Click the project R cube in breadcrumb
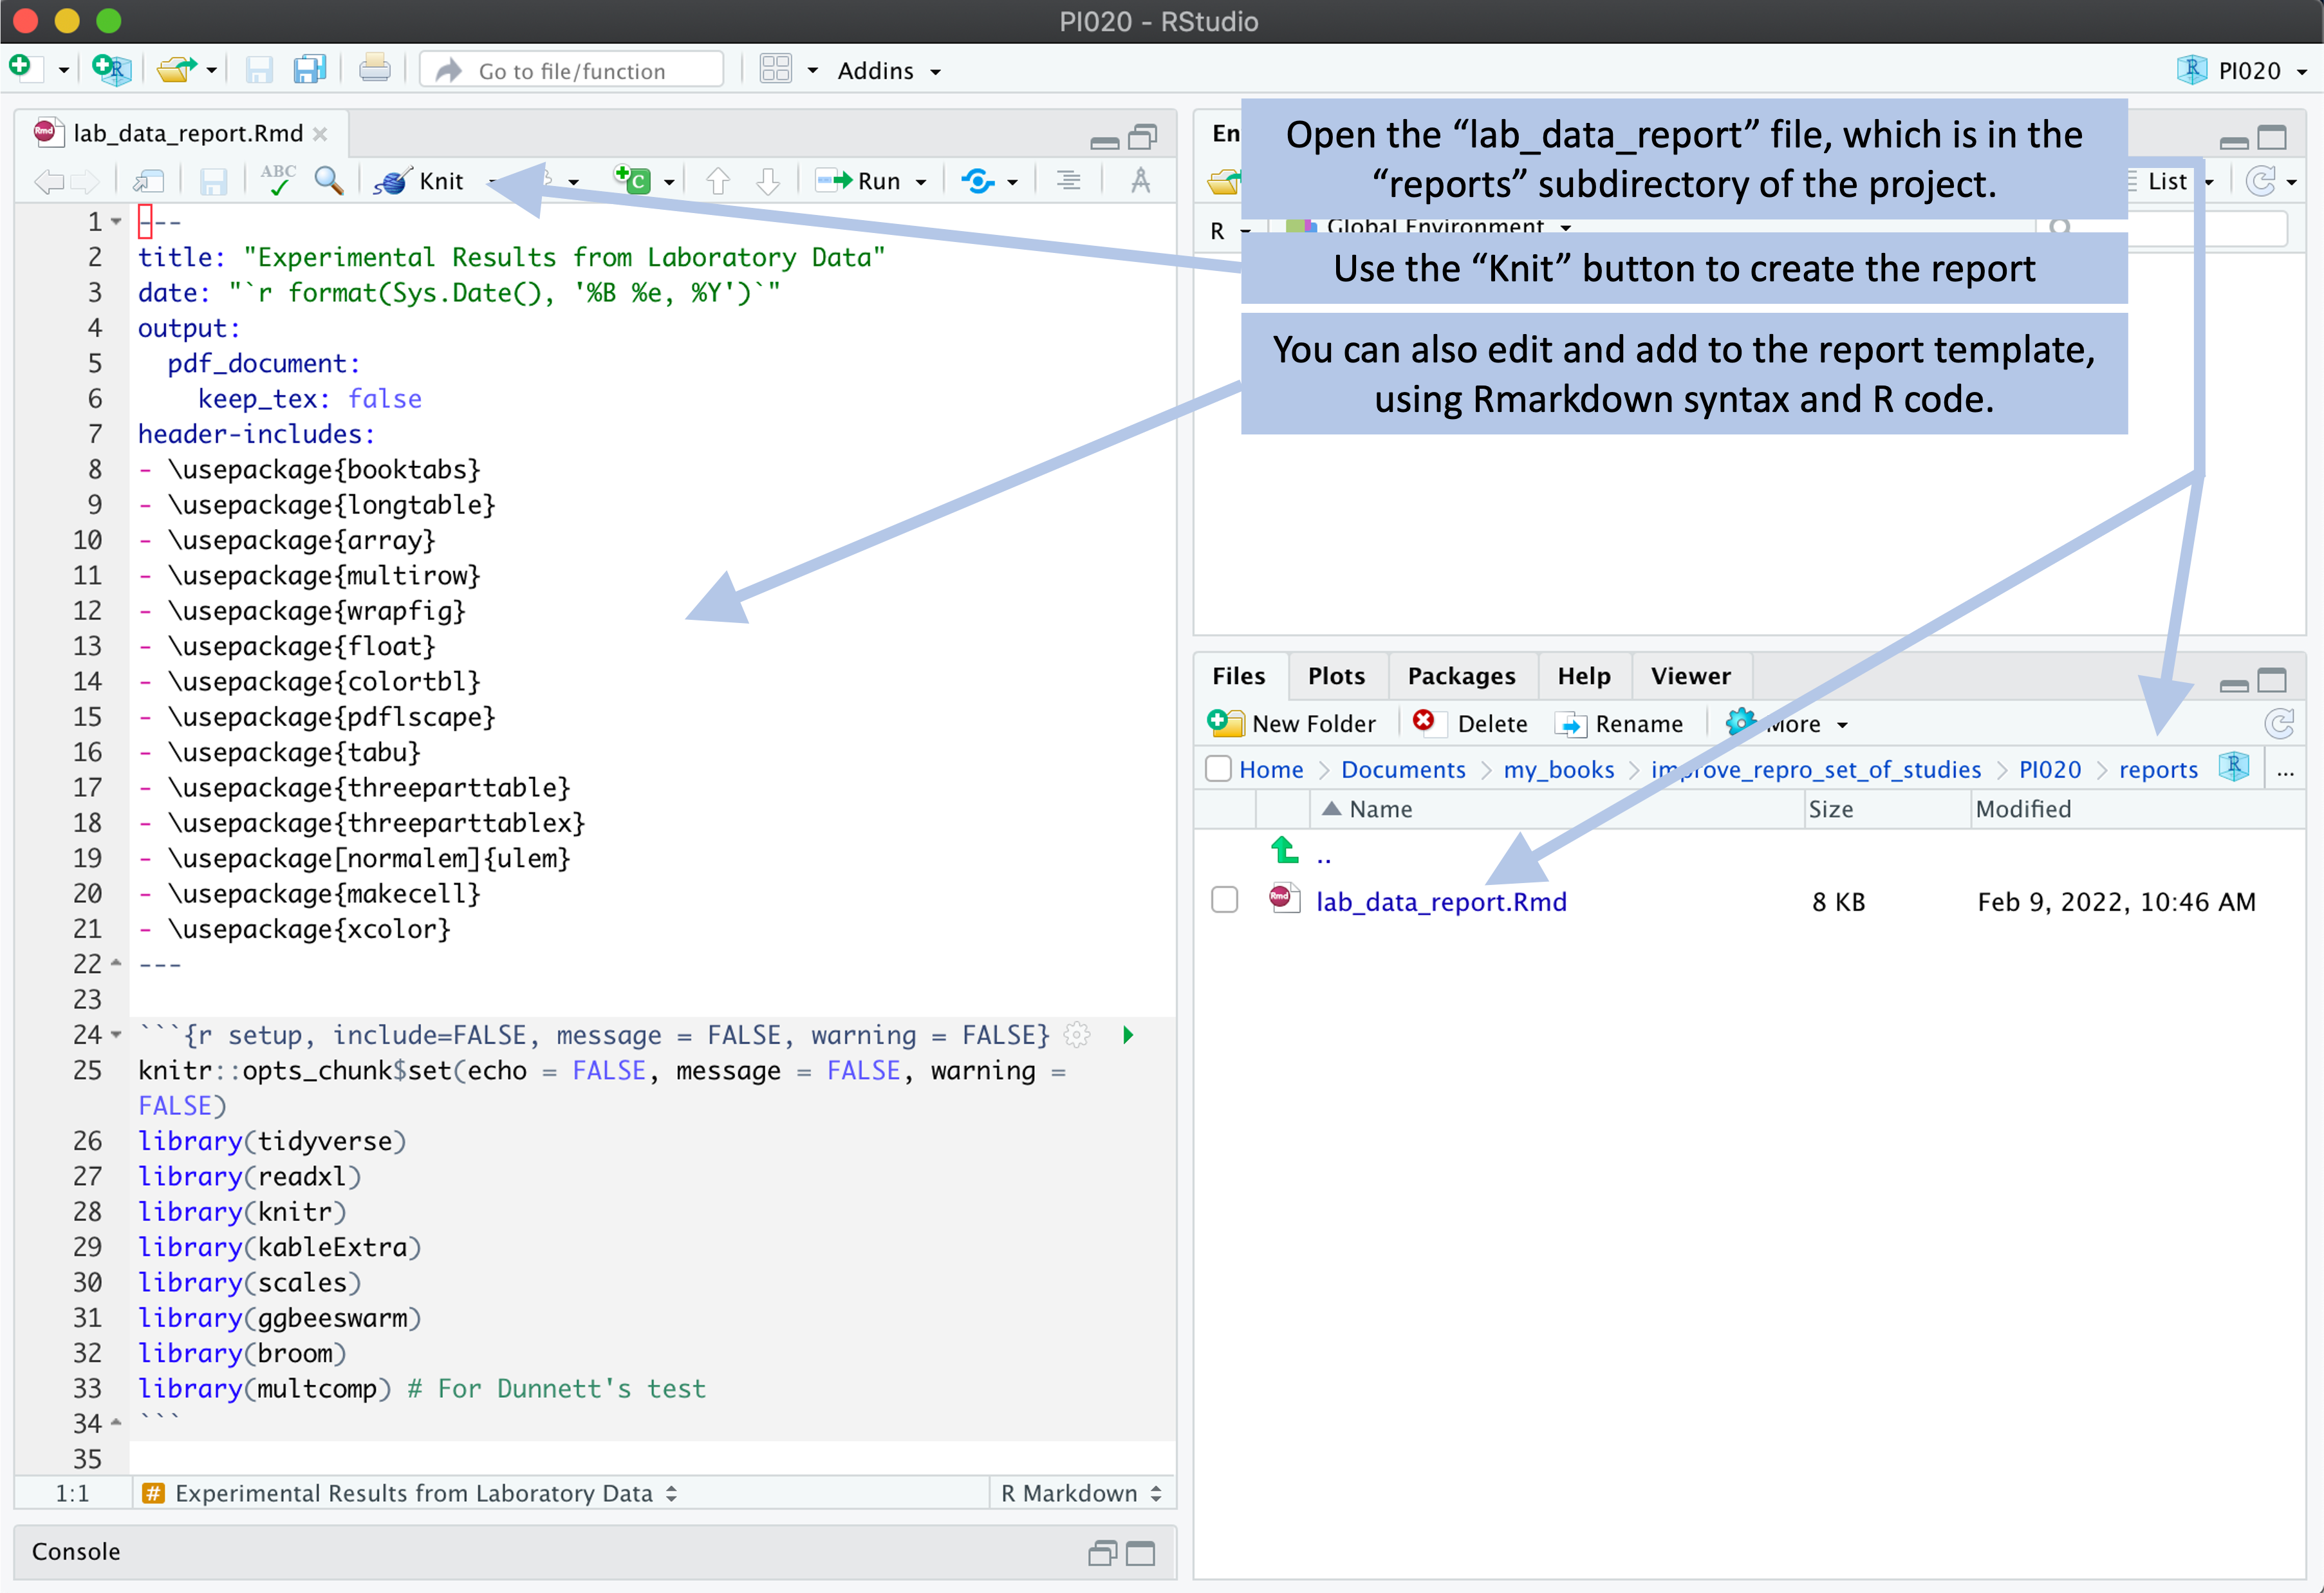This screenshot has height=1593, width=2324. [2234, 768]
